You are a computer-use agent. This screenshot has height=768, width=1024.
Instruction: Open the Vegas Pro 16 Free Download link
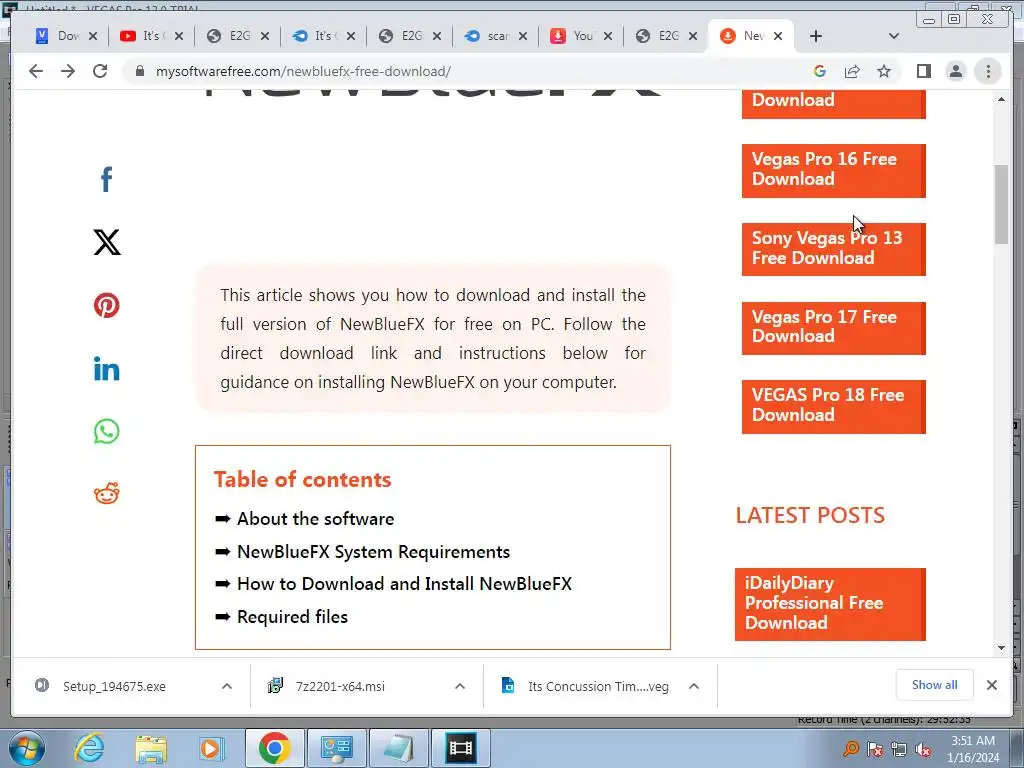(x=833, y=170)
